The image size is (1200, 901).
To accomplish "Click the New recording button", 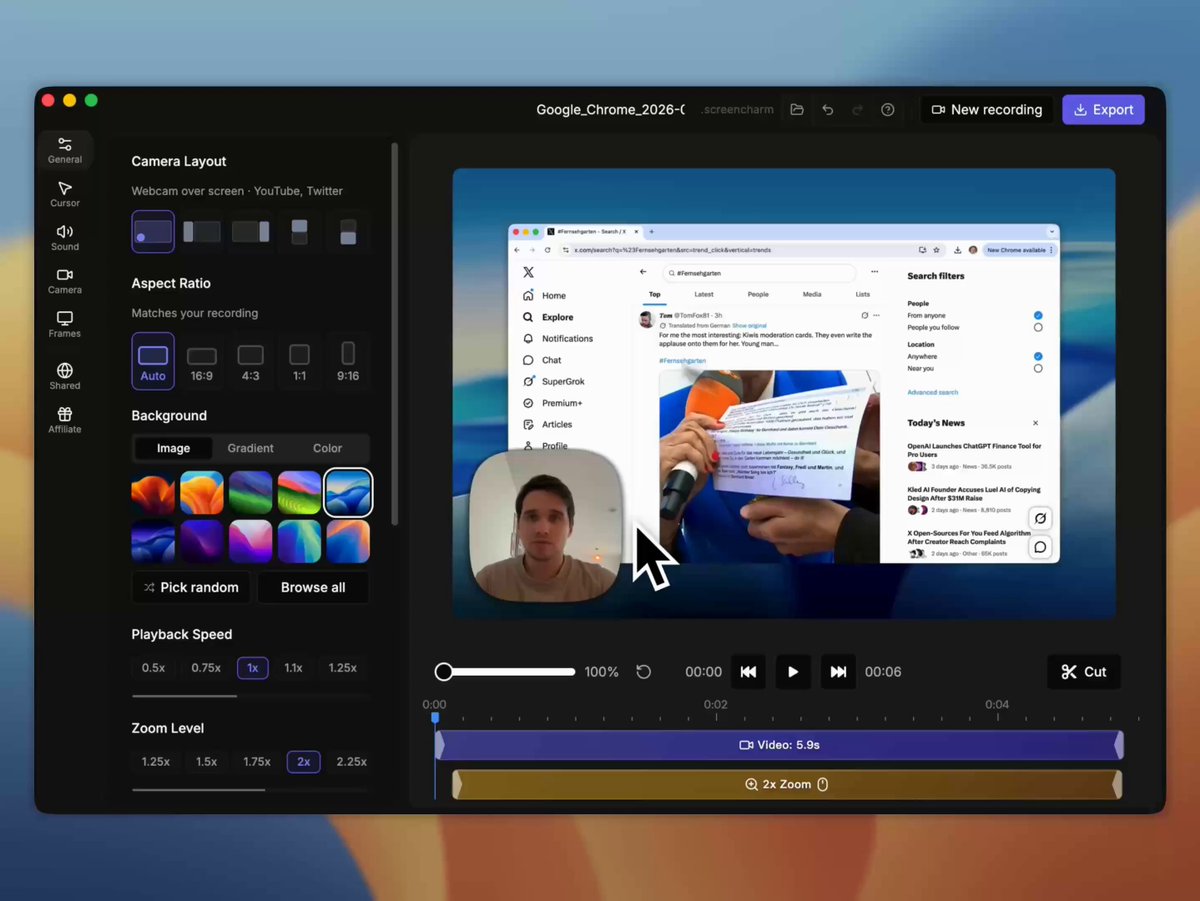I will tap(987, 110).
